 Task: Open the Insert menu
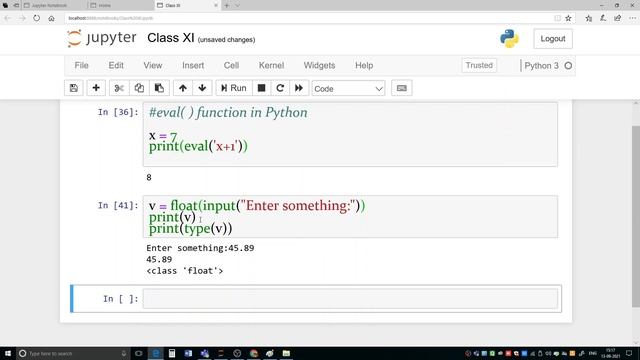pos(193,65)
